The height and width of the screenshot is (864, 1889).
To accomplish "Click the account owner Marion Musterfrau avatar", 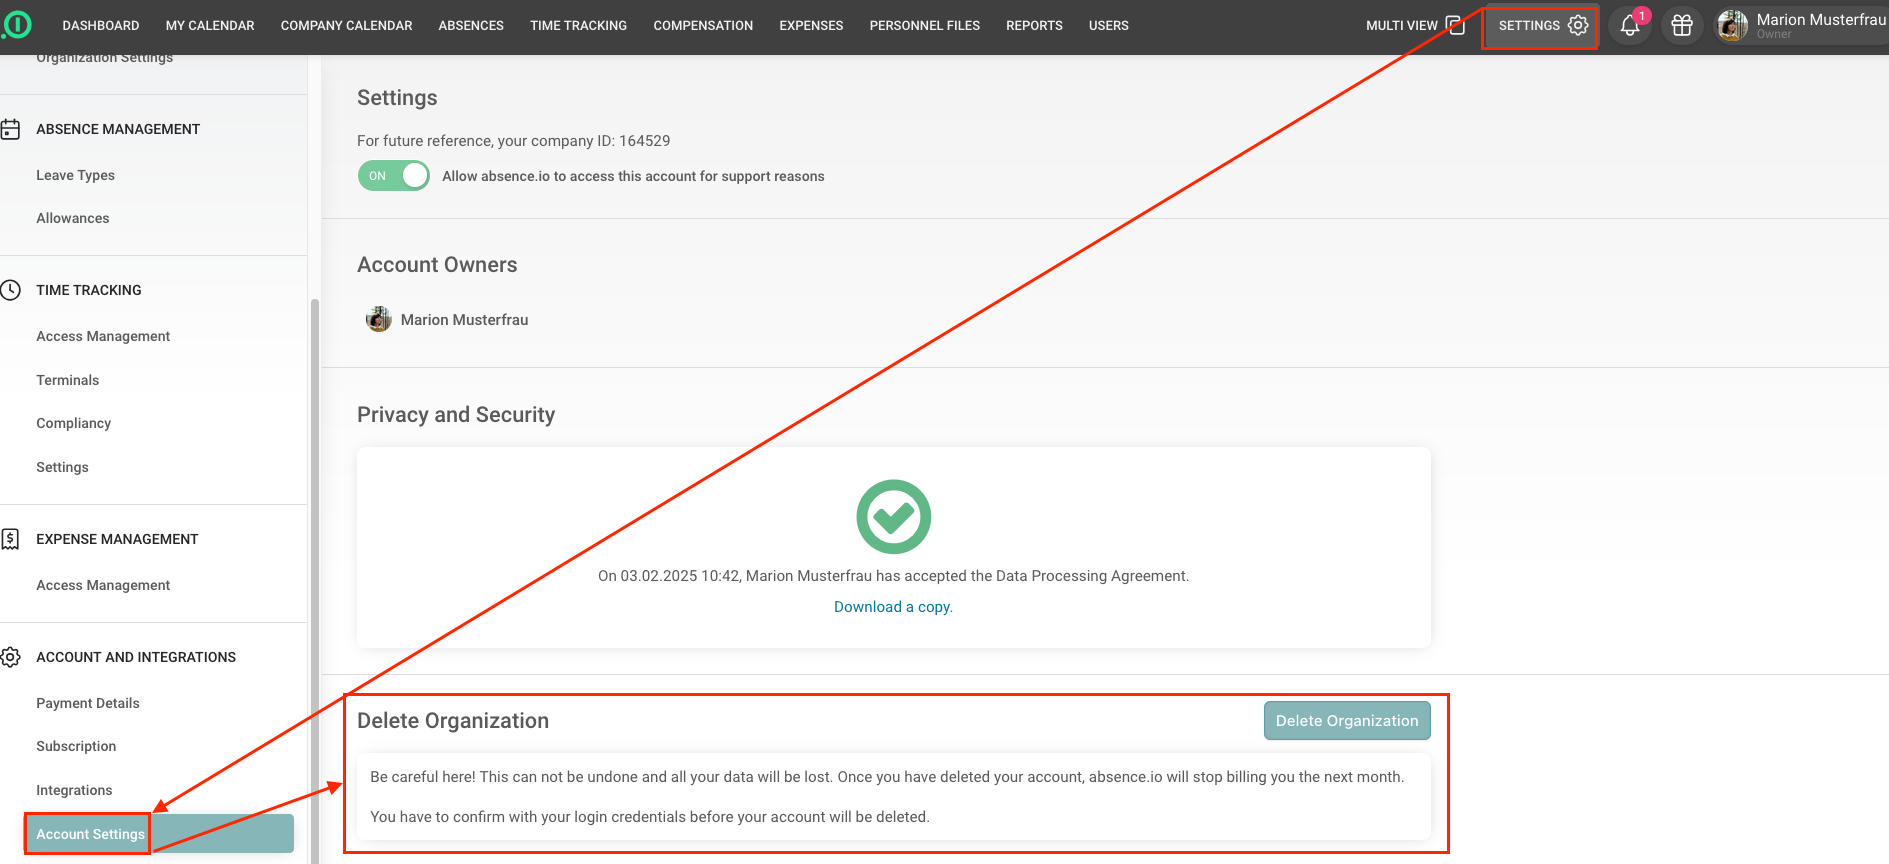I will click(379, 320).
